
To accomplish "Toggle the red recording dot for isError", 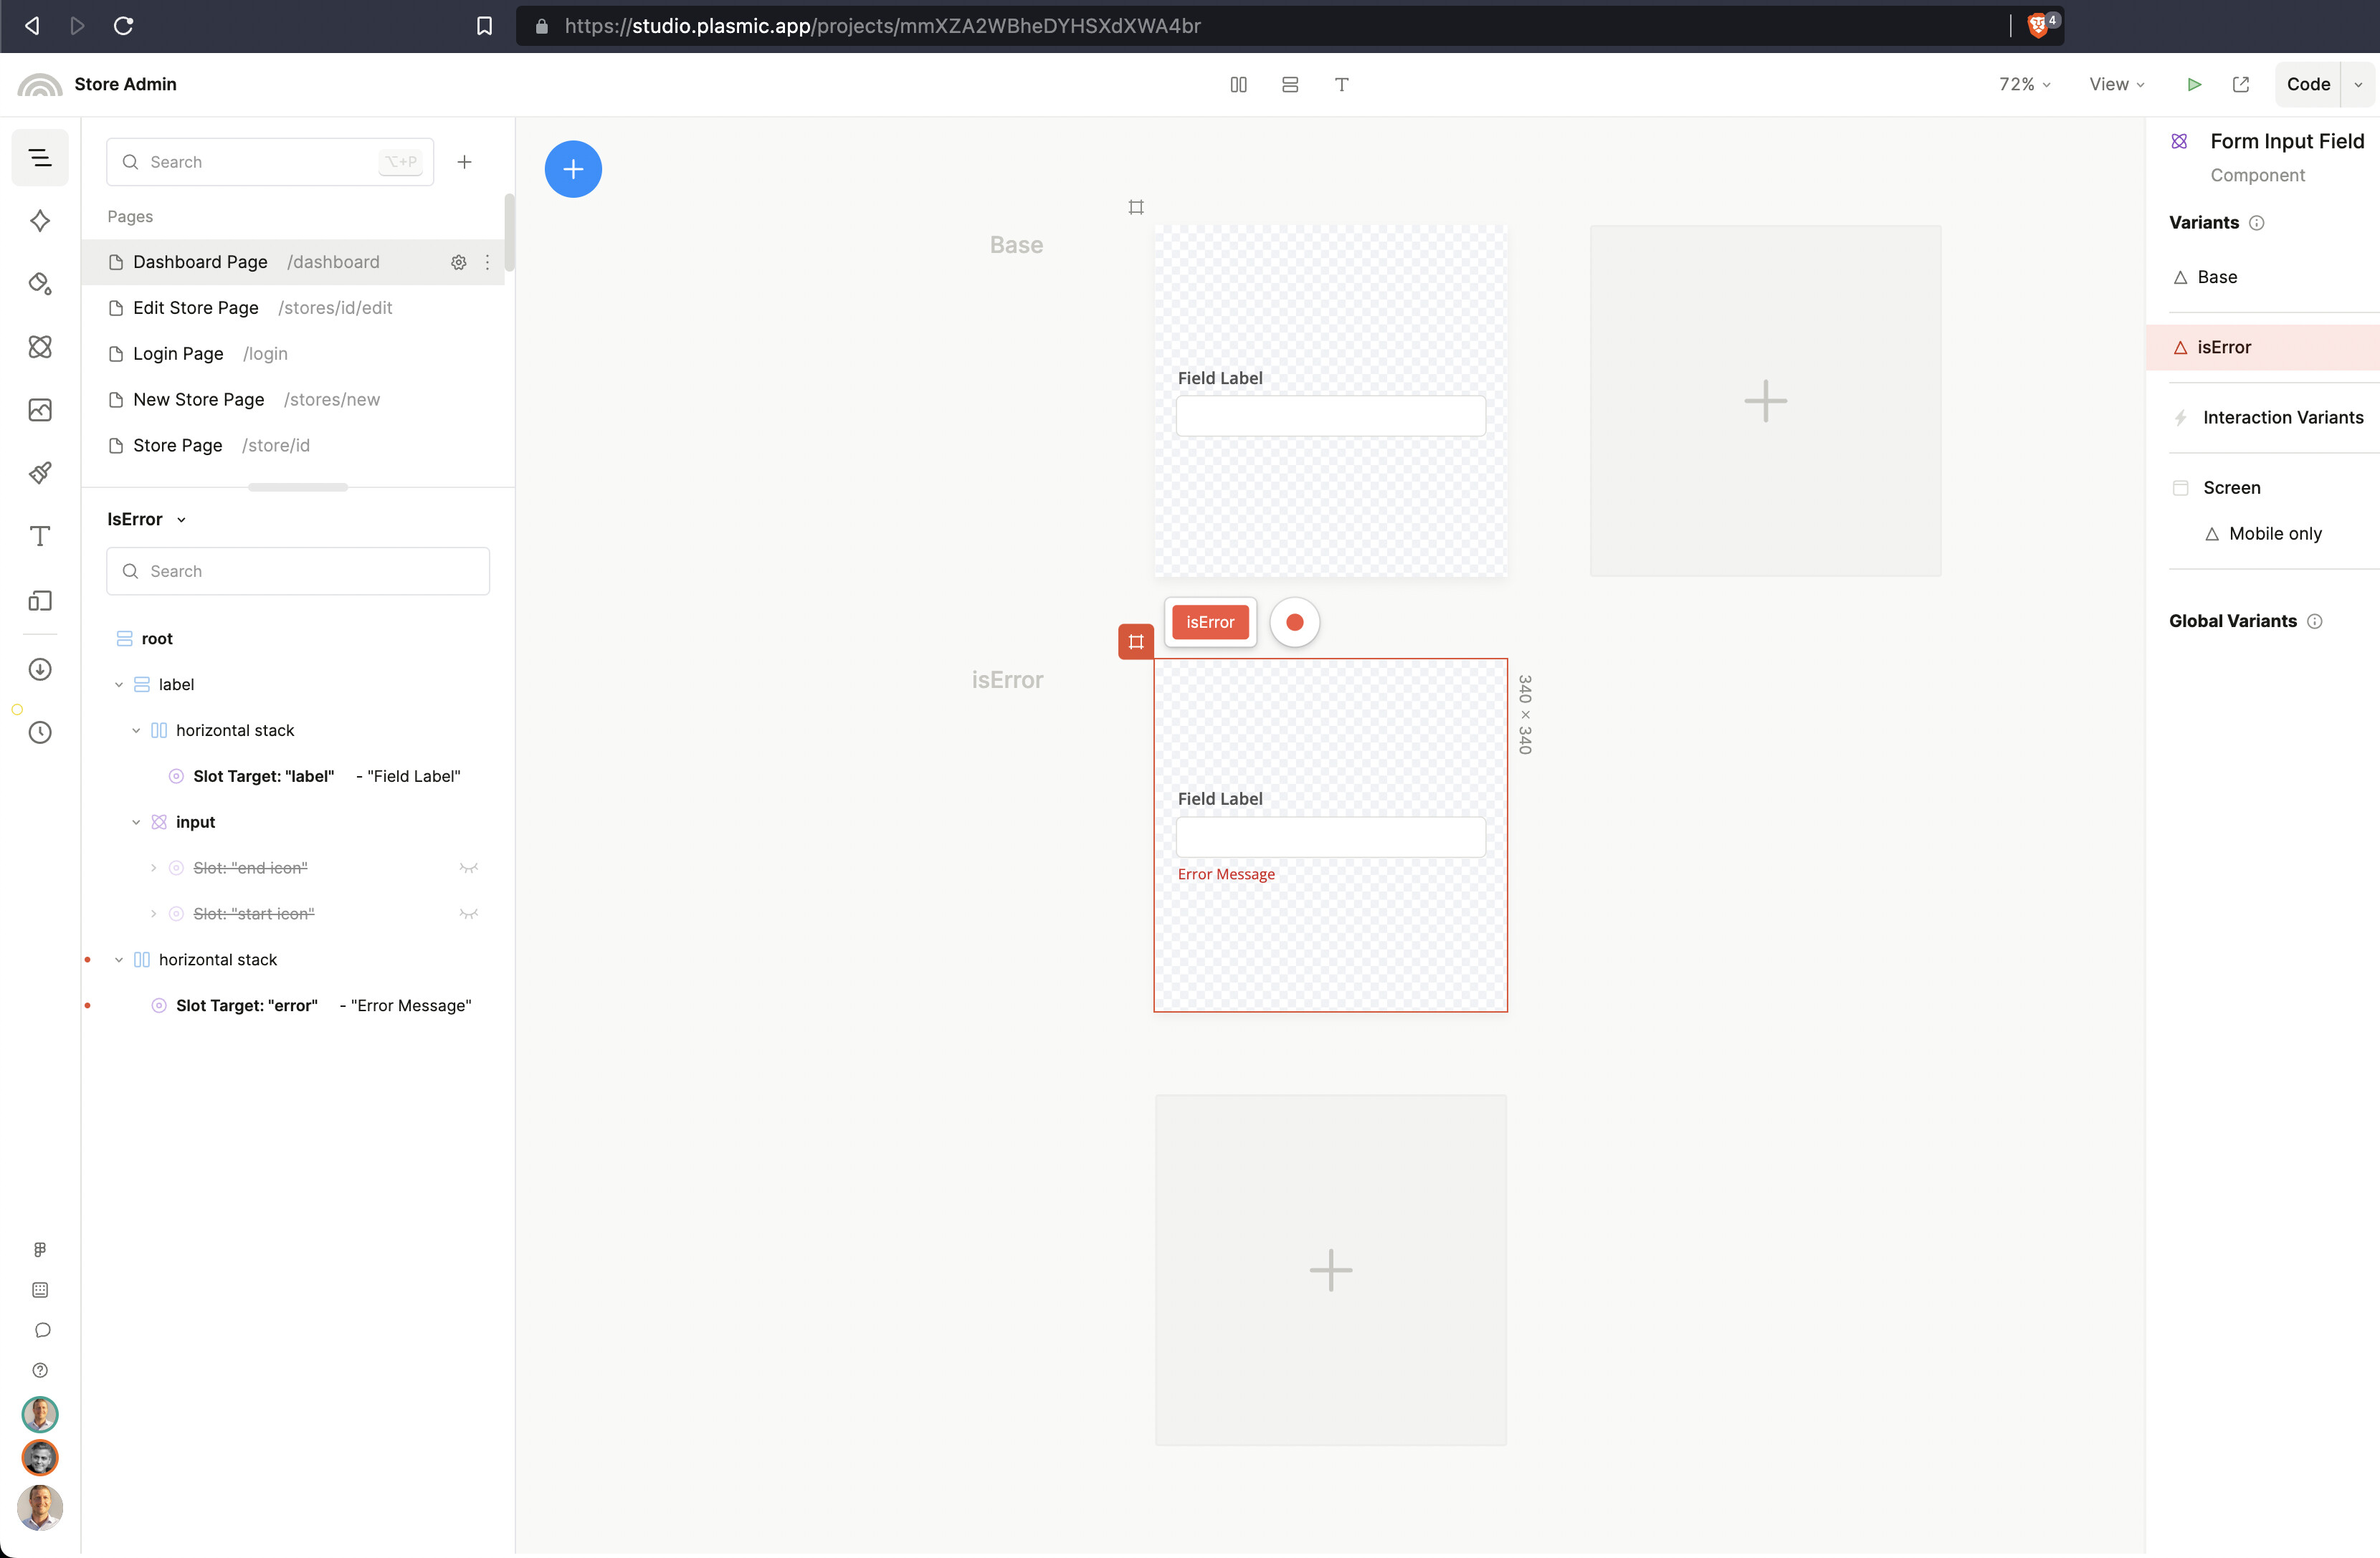I will pyautogui.click(x=1294, y=622).
